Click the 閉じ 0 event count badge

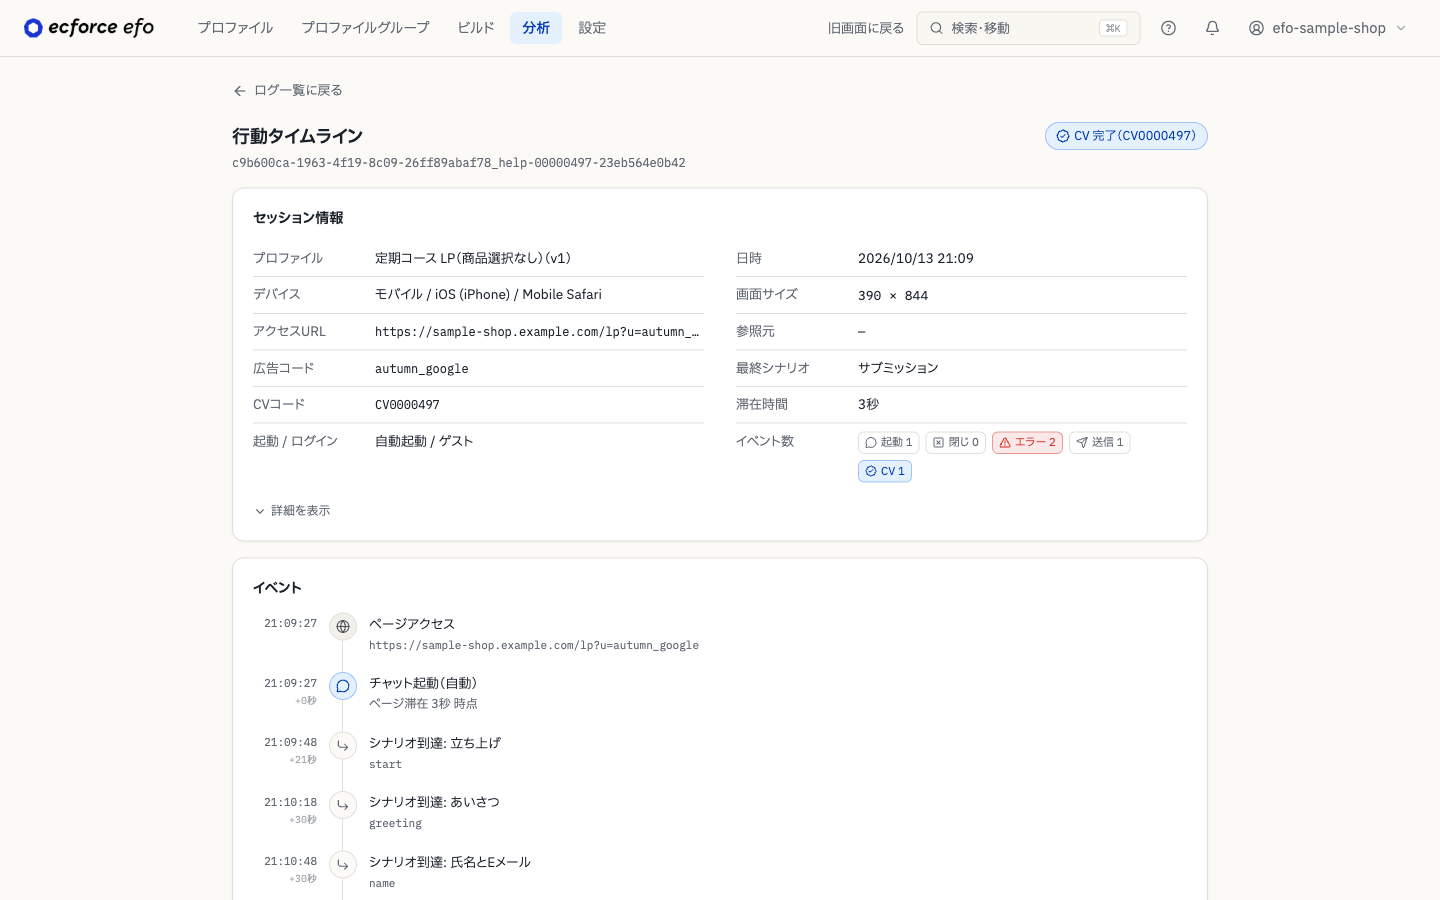click(x=956, y=442)
